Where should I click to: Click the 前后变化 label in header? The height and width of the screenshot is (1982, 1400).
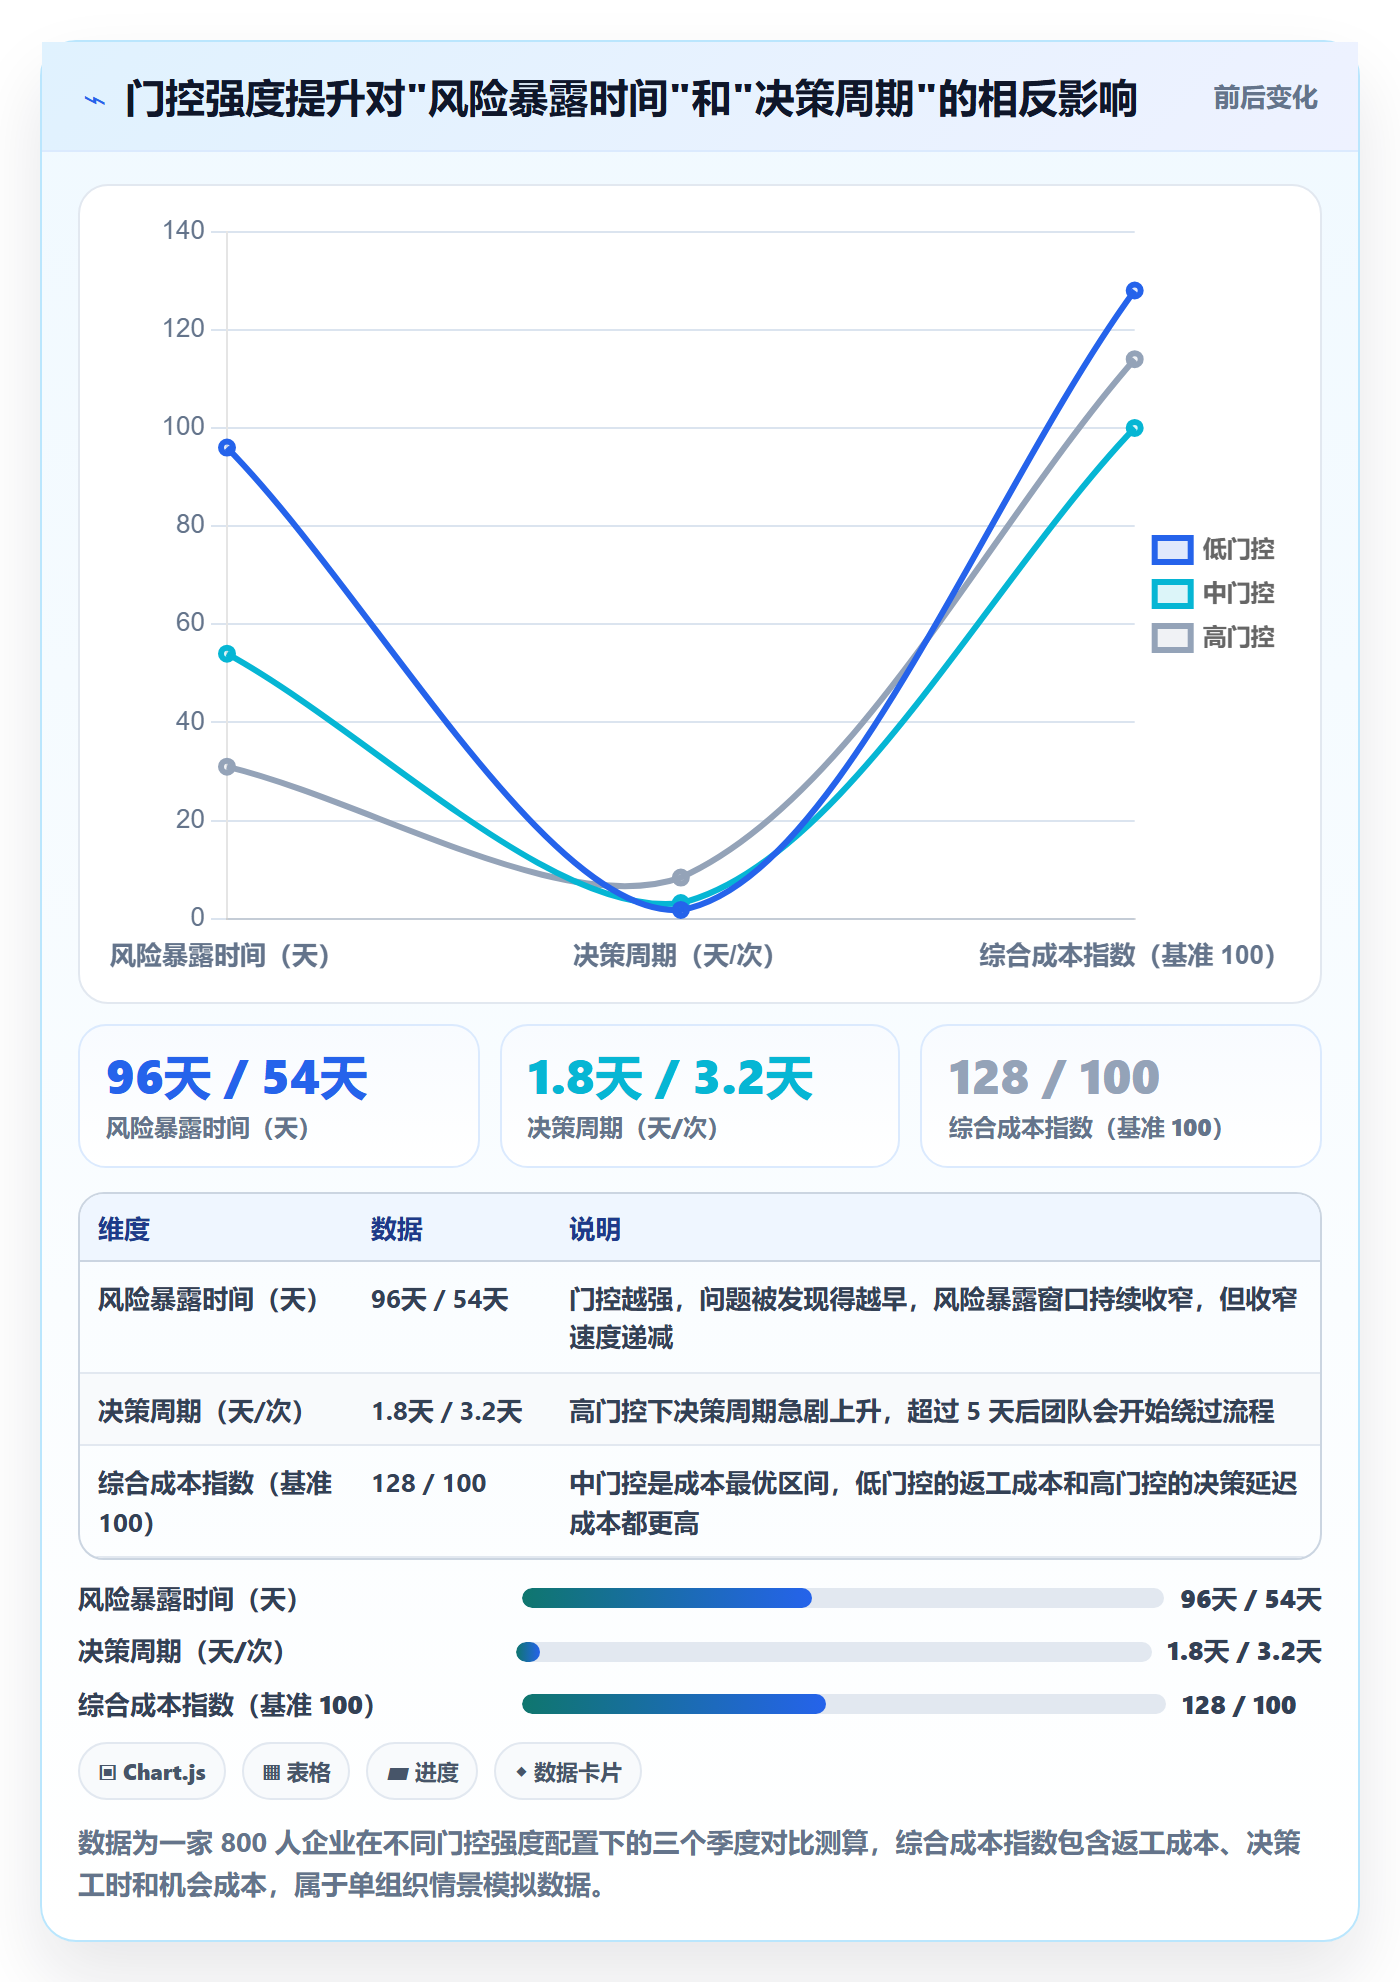pos(1265,98)
